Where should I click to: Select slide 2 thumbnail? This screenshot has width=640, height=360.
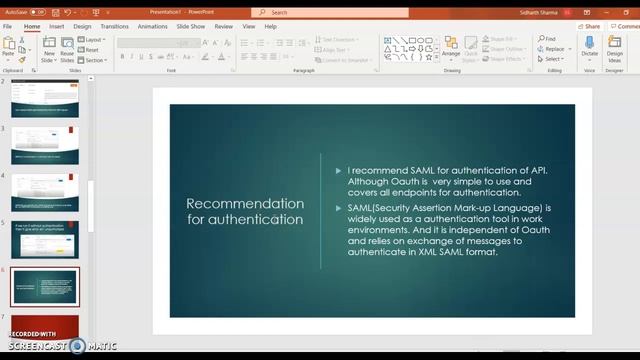[x=45, y=98]
